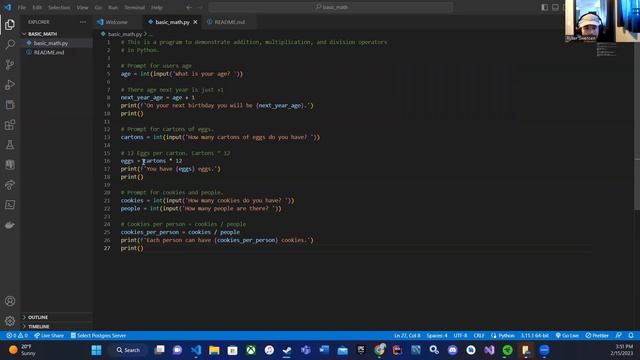The width and height of the screenshot is (640, 360).
Task: Open the Accounts menu icon
Action: pyautogui.click(x=10, y=301)
